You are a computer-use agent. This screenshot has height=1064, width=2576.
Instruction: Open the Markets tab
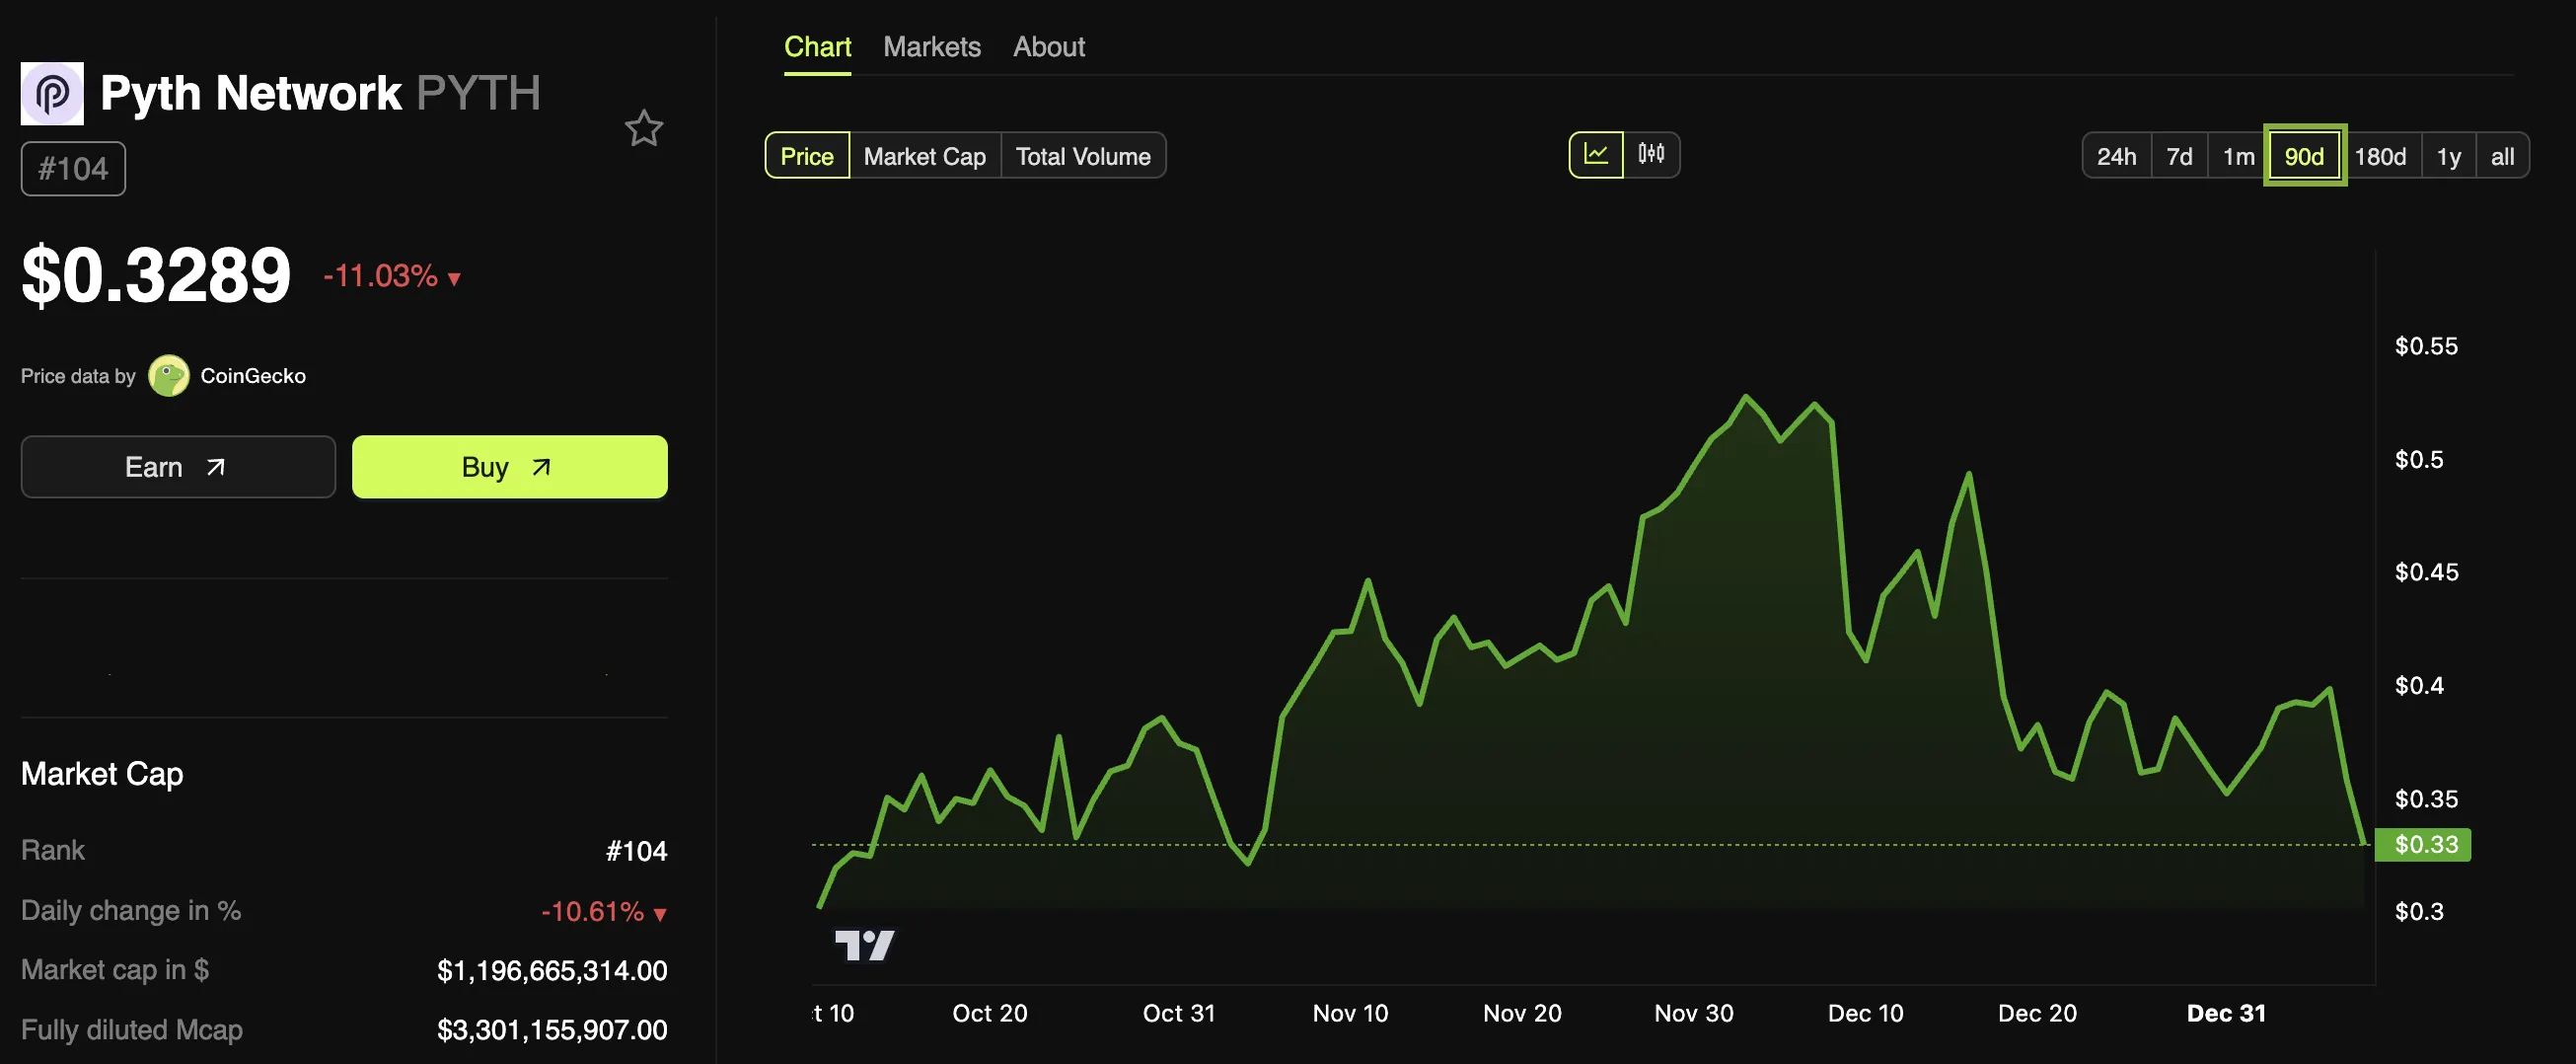pos(932,47)
